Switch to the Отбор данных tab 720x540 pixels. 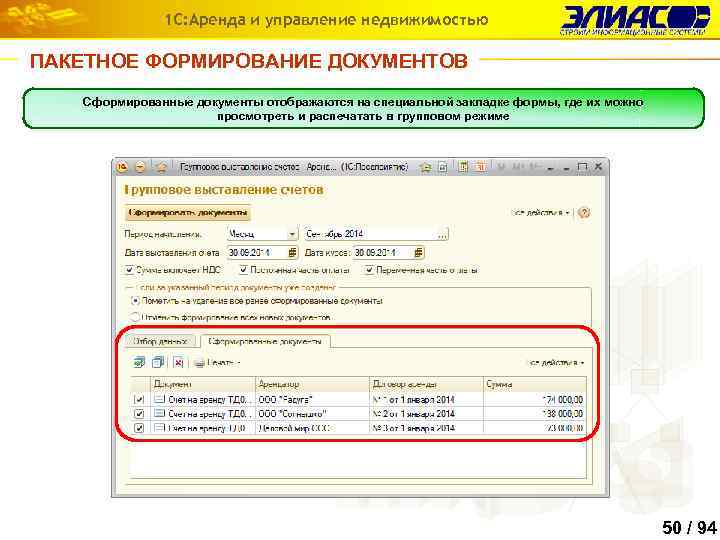point(160,341)
